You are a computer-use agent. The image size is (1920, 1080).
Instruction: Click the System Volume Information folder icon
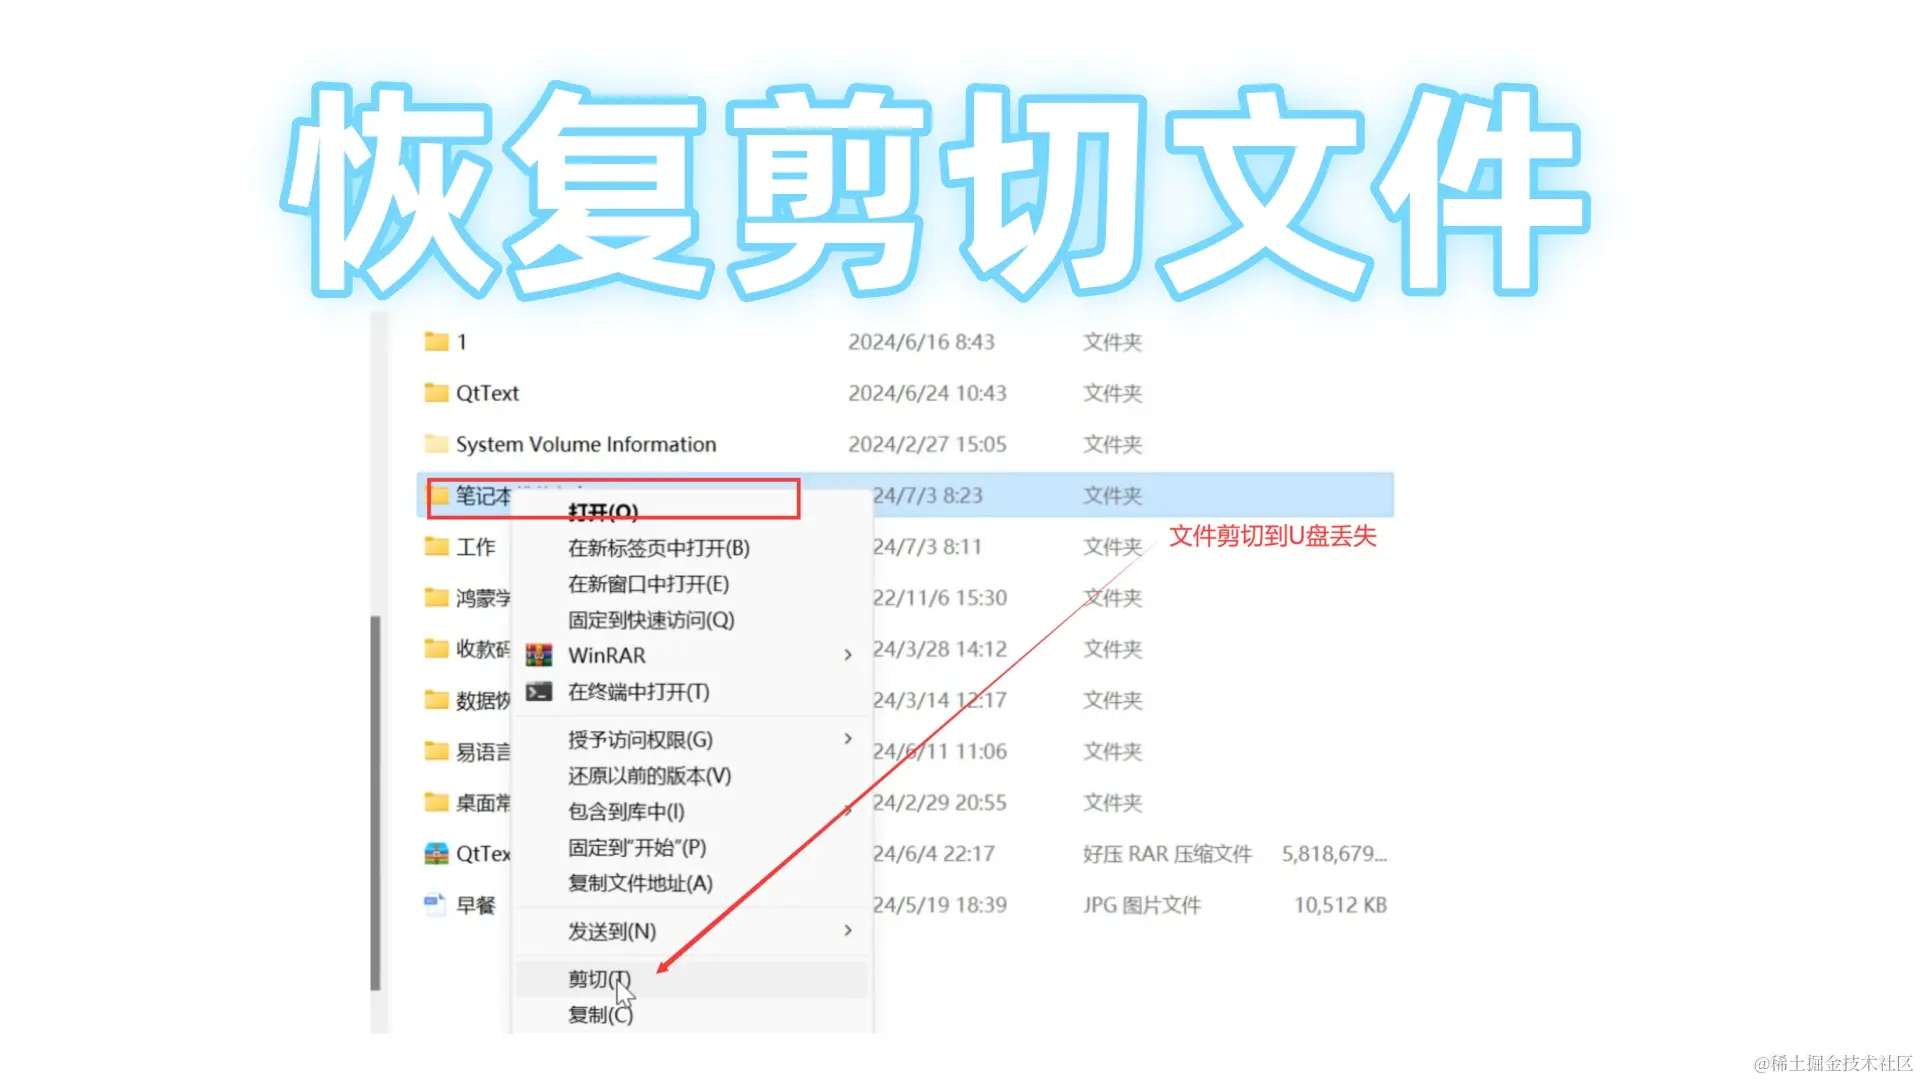437,444
